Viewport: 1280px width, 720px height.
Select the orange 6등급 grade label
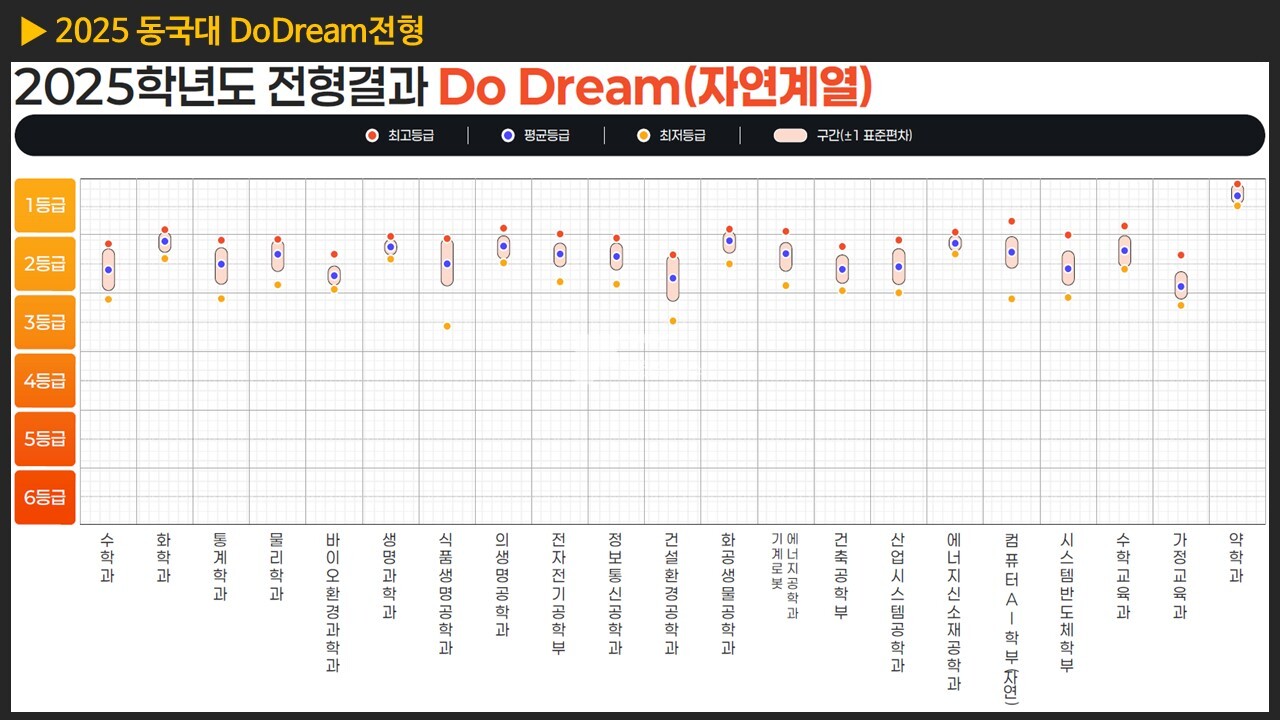(x=45, y=497)
